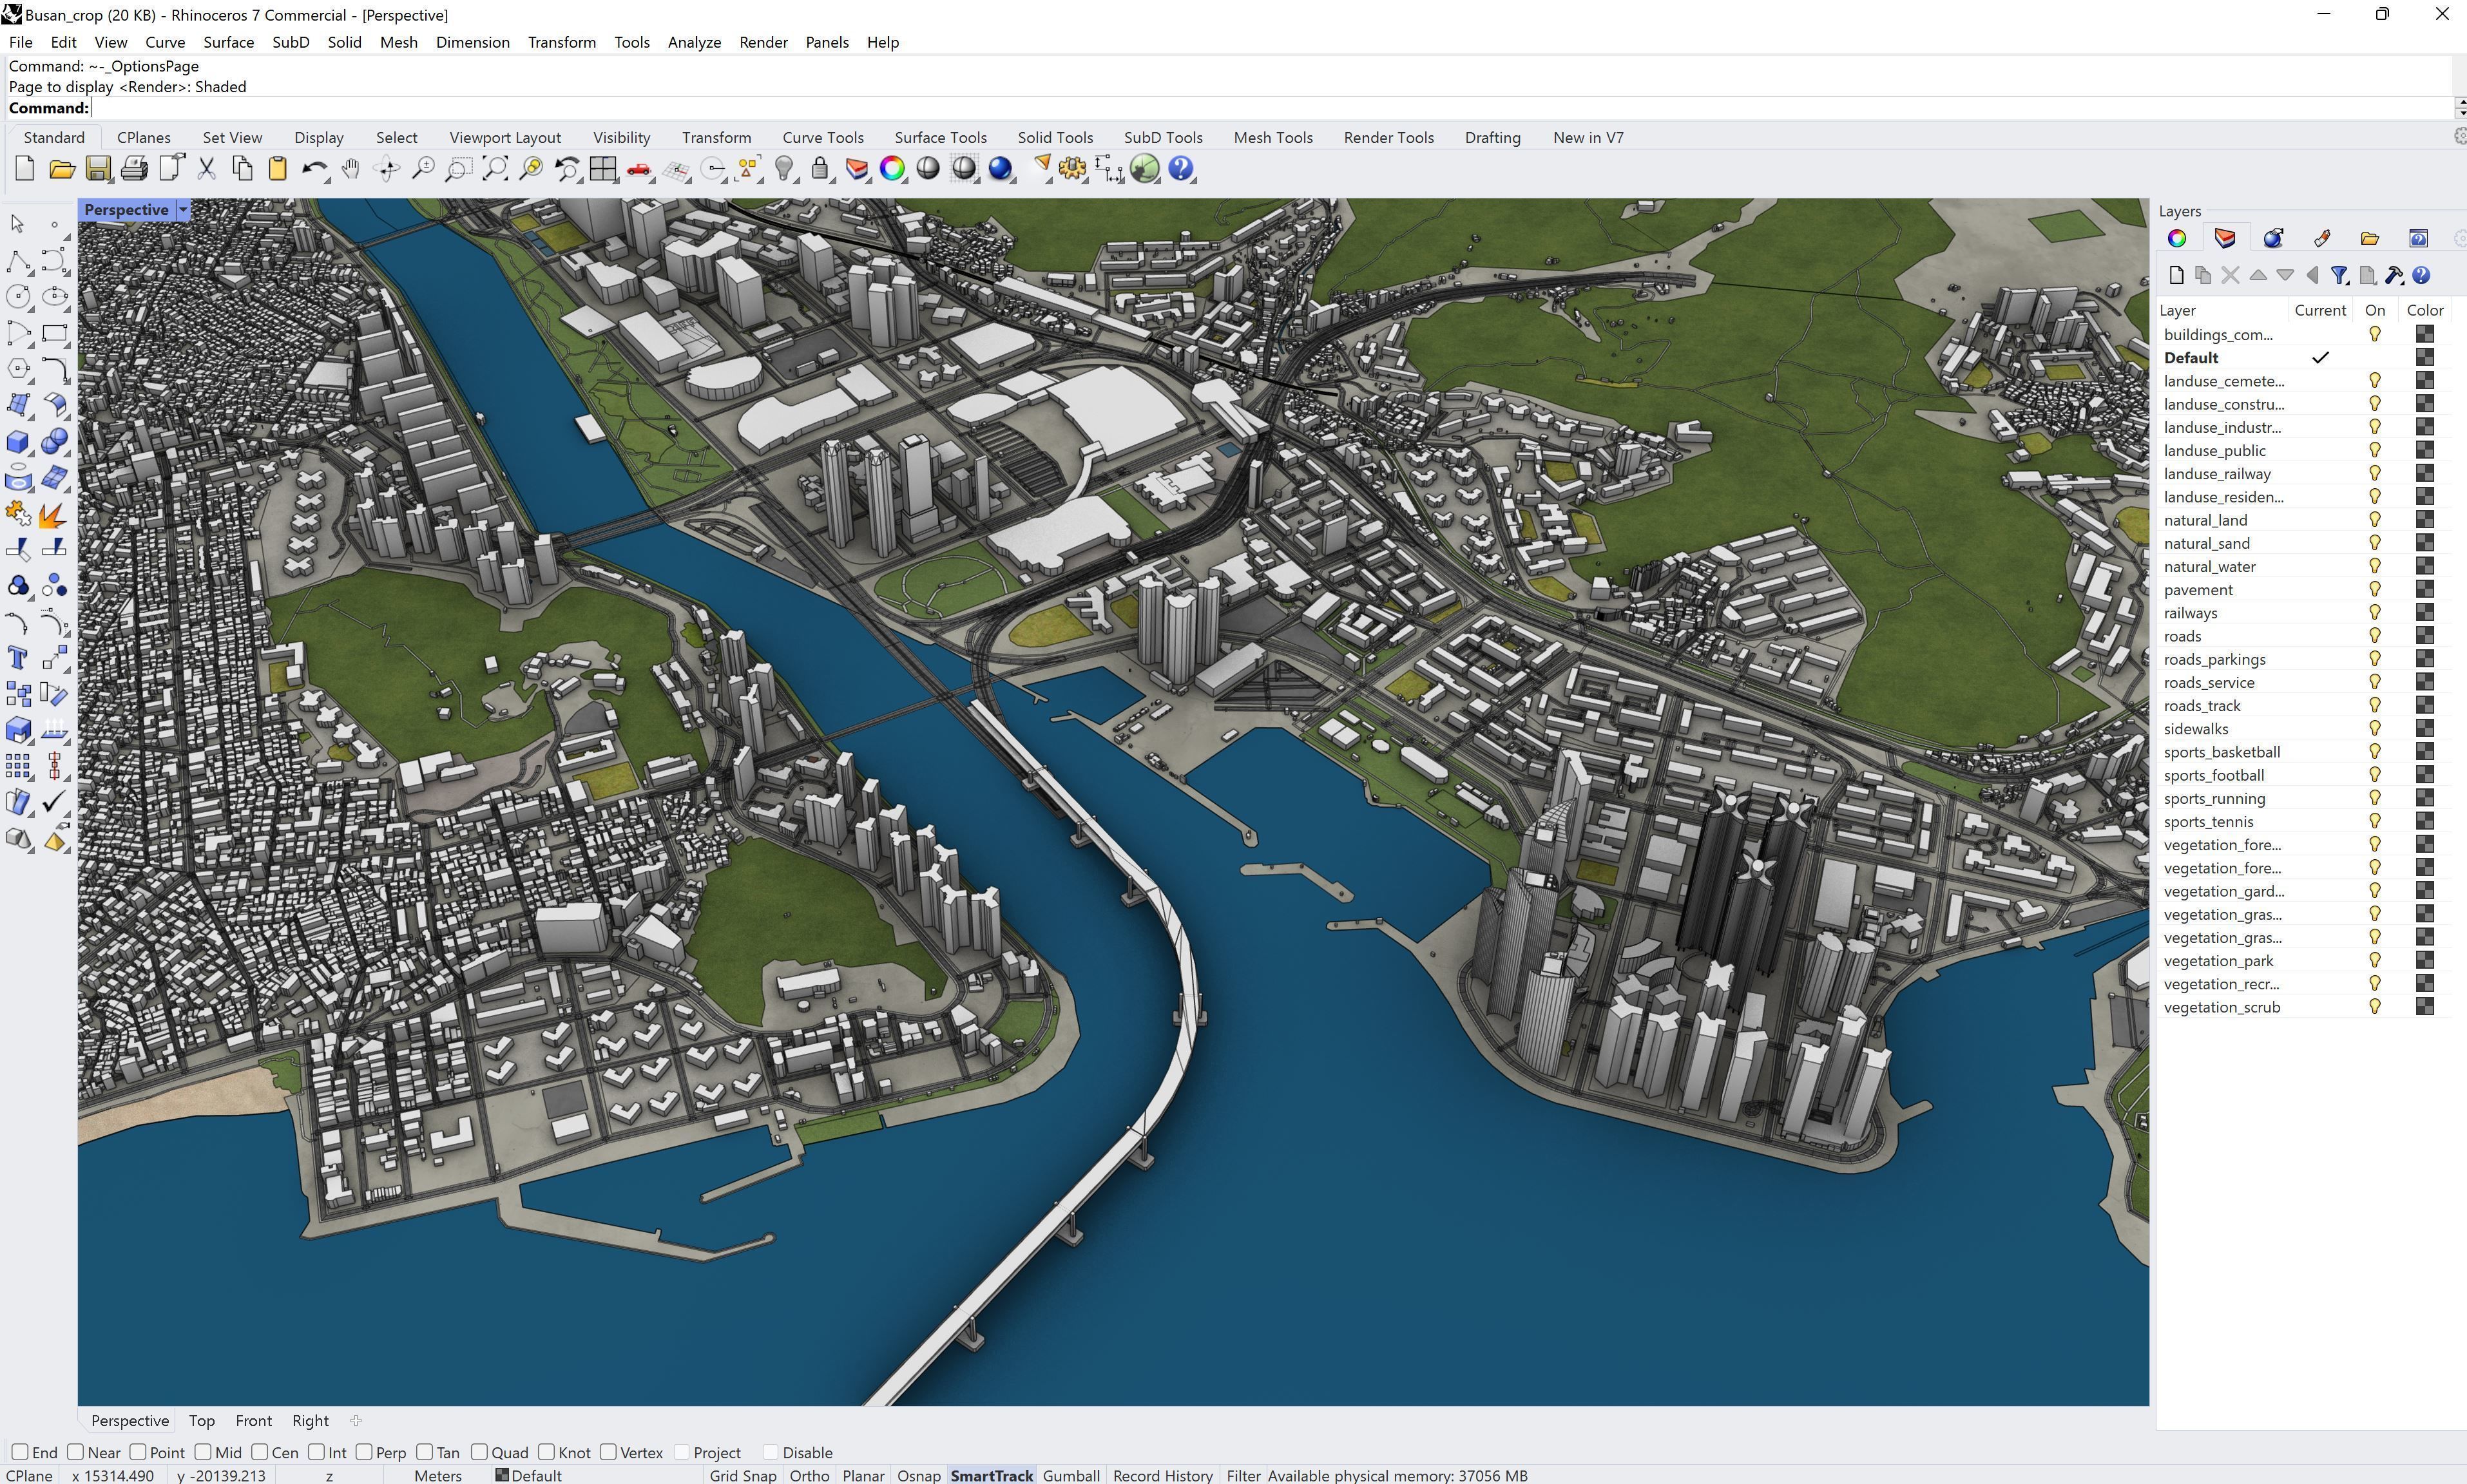Click the four-viewport layout icon
The width and height of the screenshot is (2467, 1484).
[x=603, y=169]
